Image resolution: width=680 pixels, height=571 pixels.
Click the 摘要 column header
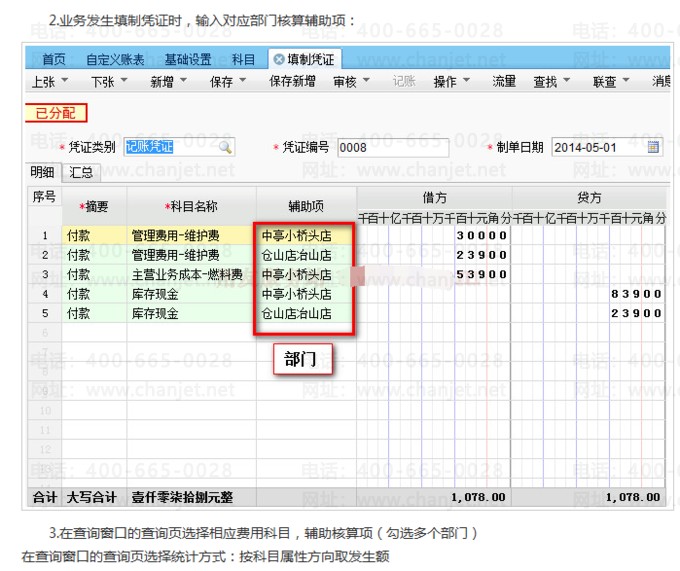(94, 206)
